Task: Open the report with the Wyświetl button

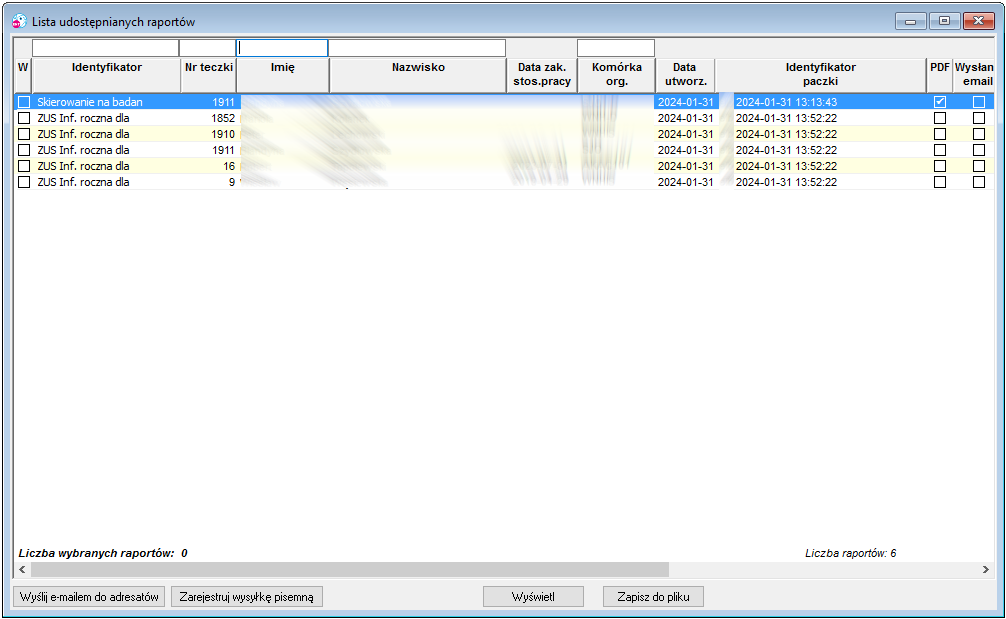Action: (x=533, y=597)
